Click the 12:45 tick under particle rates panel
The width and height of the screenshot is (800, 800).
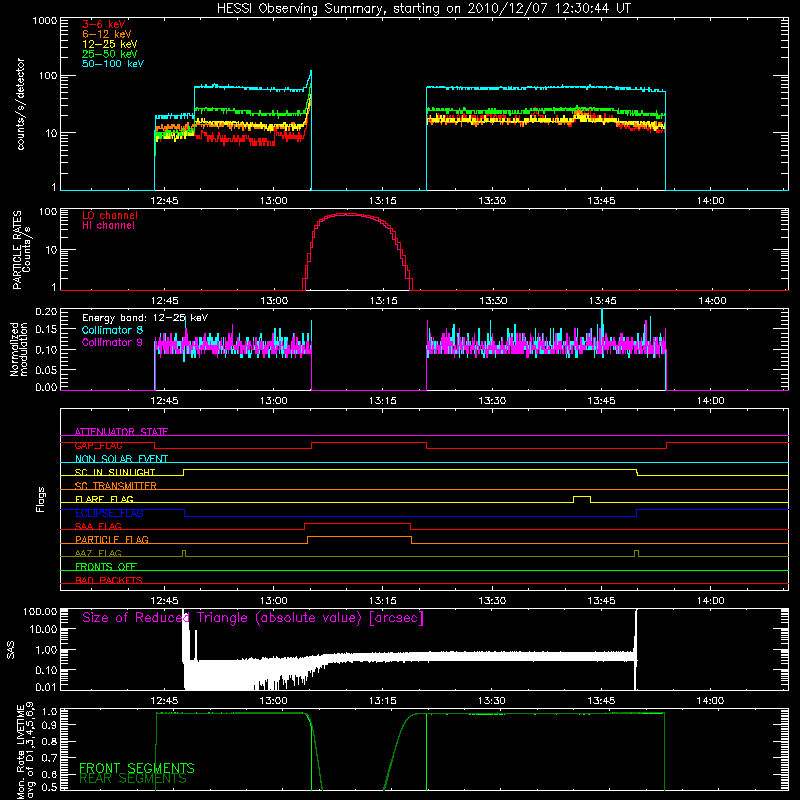[164, 301]
